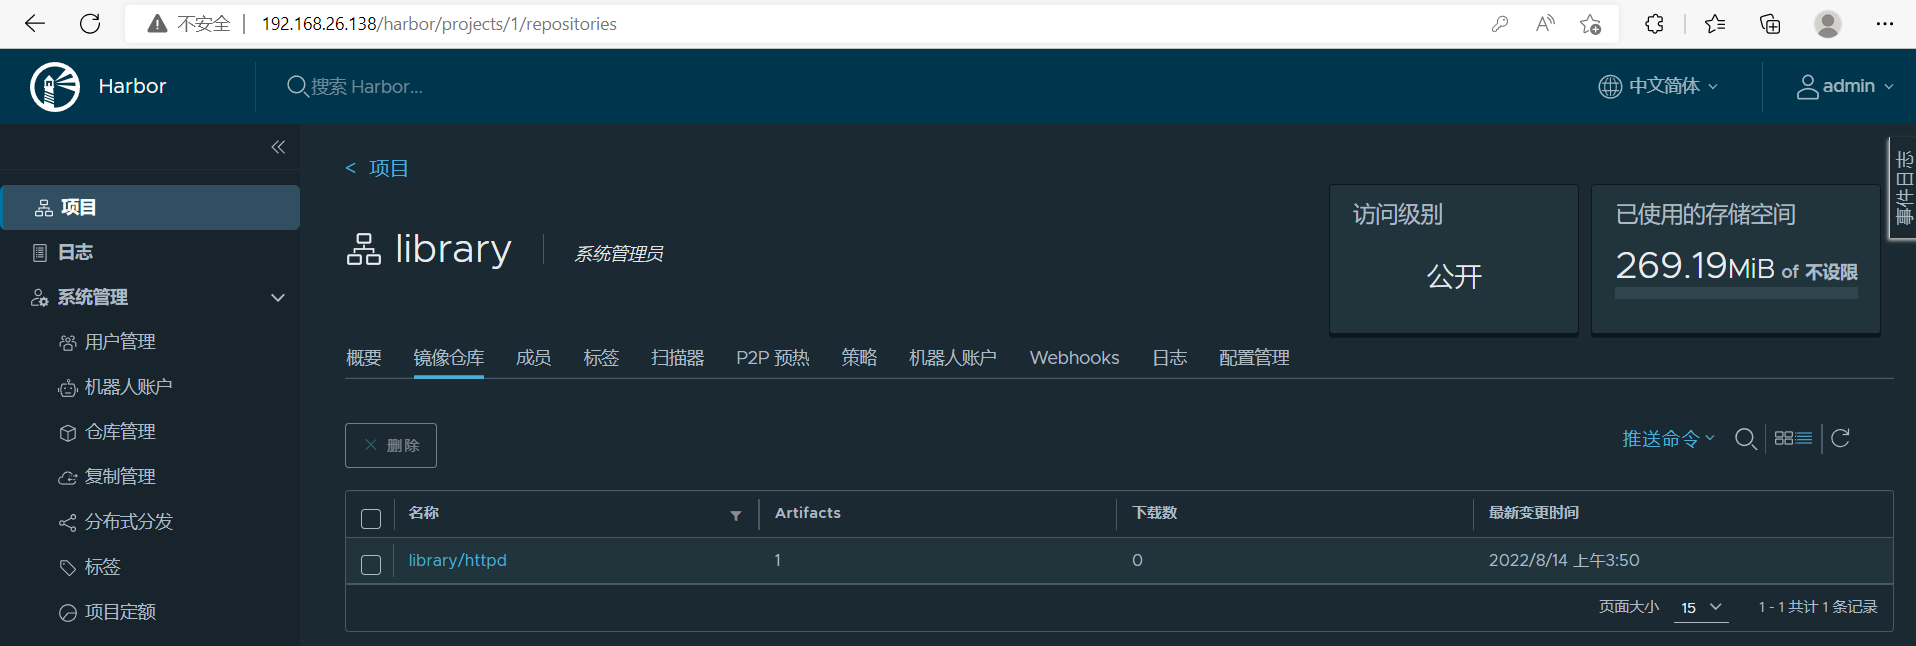
Task: Open the 策略 tab
Action: 859,358
